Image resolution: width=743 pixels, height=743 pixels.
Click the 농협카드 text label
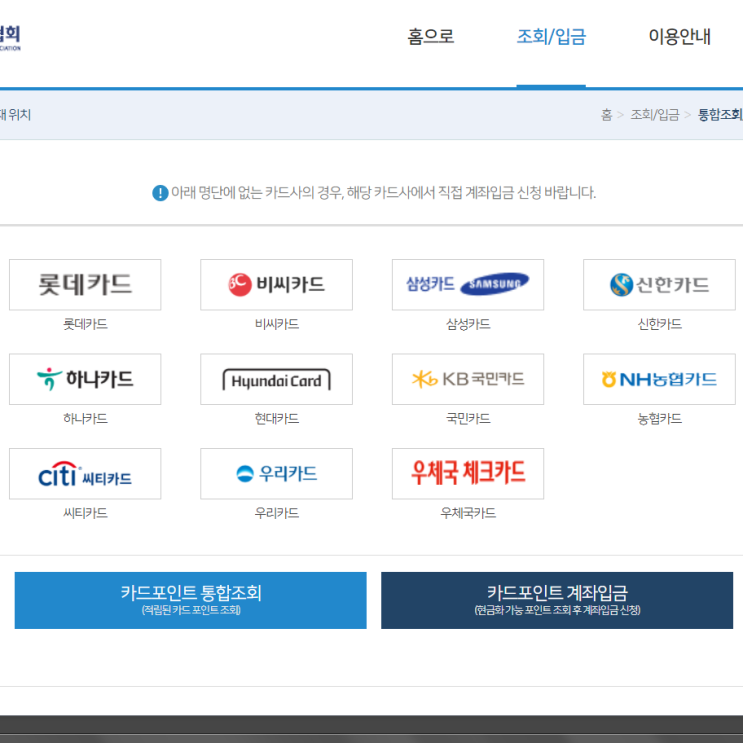coord(660,418)
